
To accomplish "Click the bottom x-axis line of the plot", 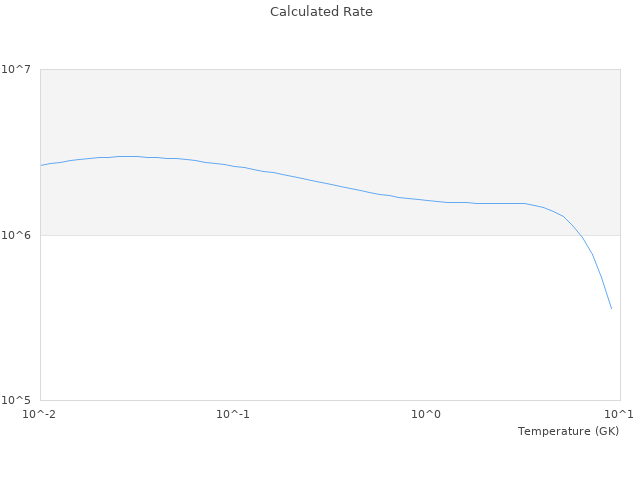I will 330,401.
